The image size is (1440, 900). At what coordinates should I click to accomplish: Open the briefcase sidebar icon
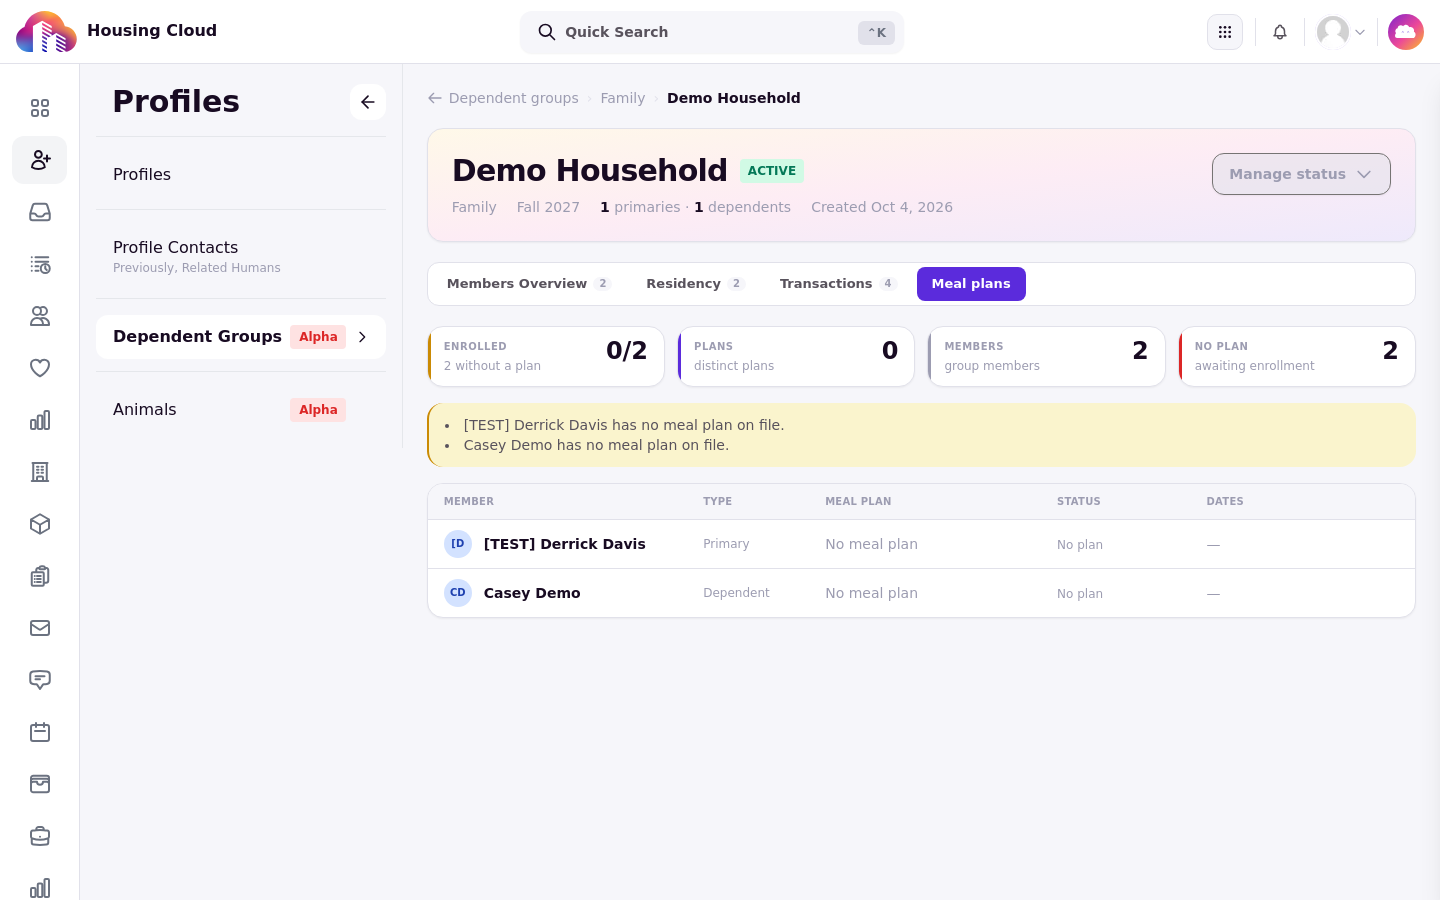[x=40, y=836]
